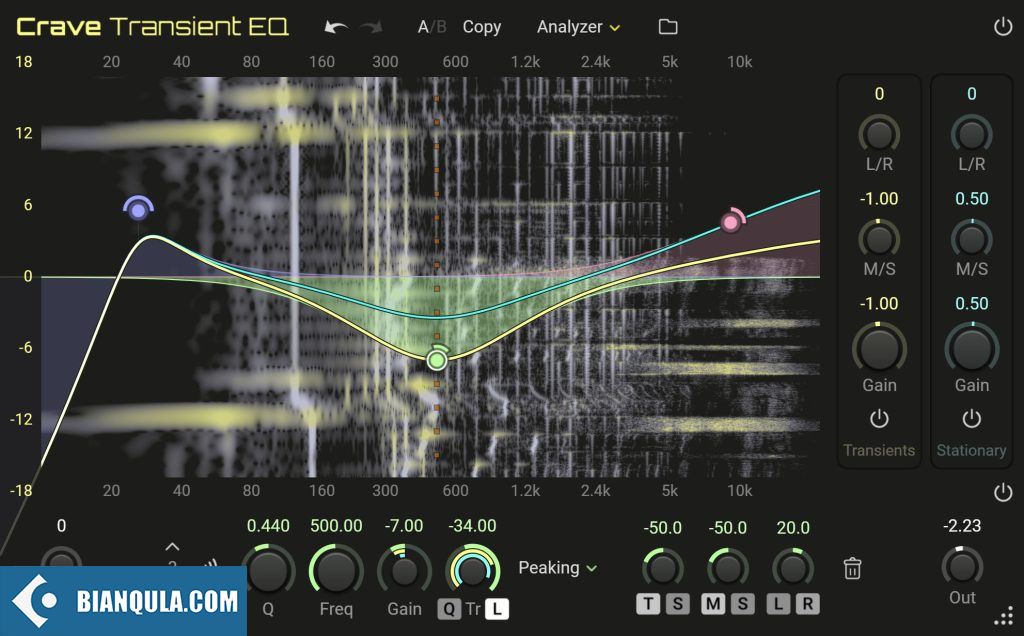Click the transient threshold knob showing -34.00
1024x636 pixels.
pos(472,571)
